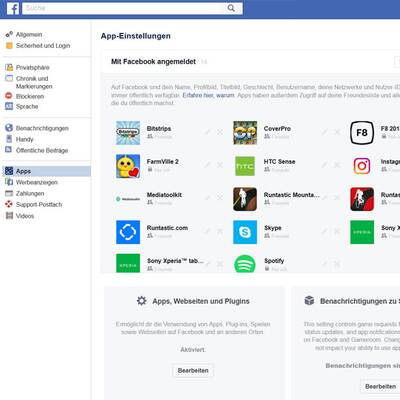Edit HTC Sense with pencil icon
Image resolution: width=400 pixels, height=400 pixels.
pyautogui.click(x=325, y=165)
